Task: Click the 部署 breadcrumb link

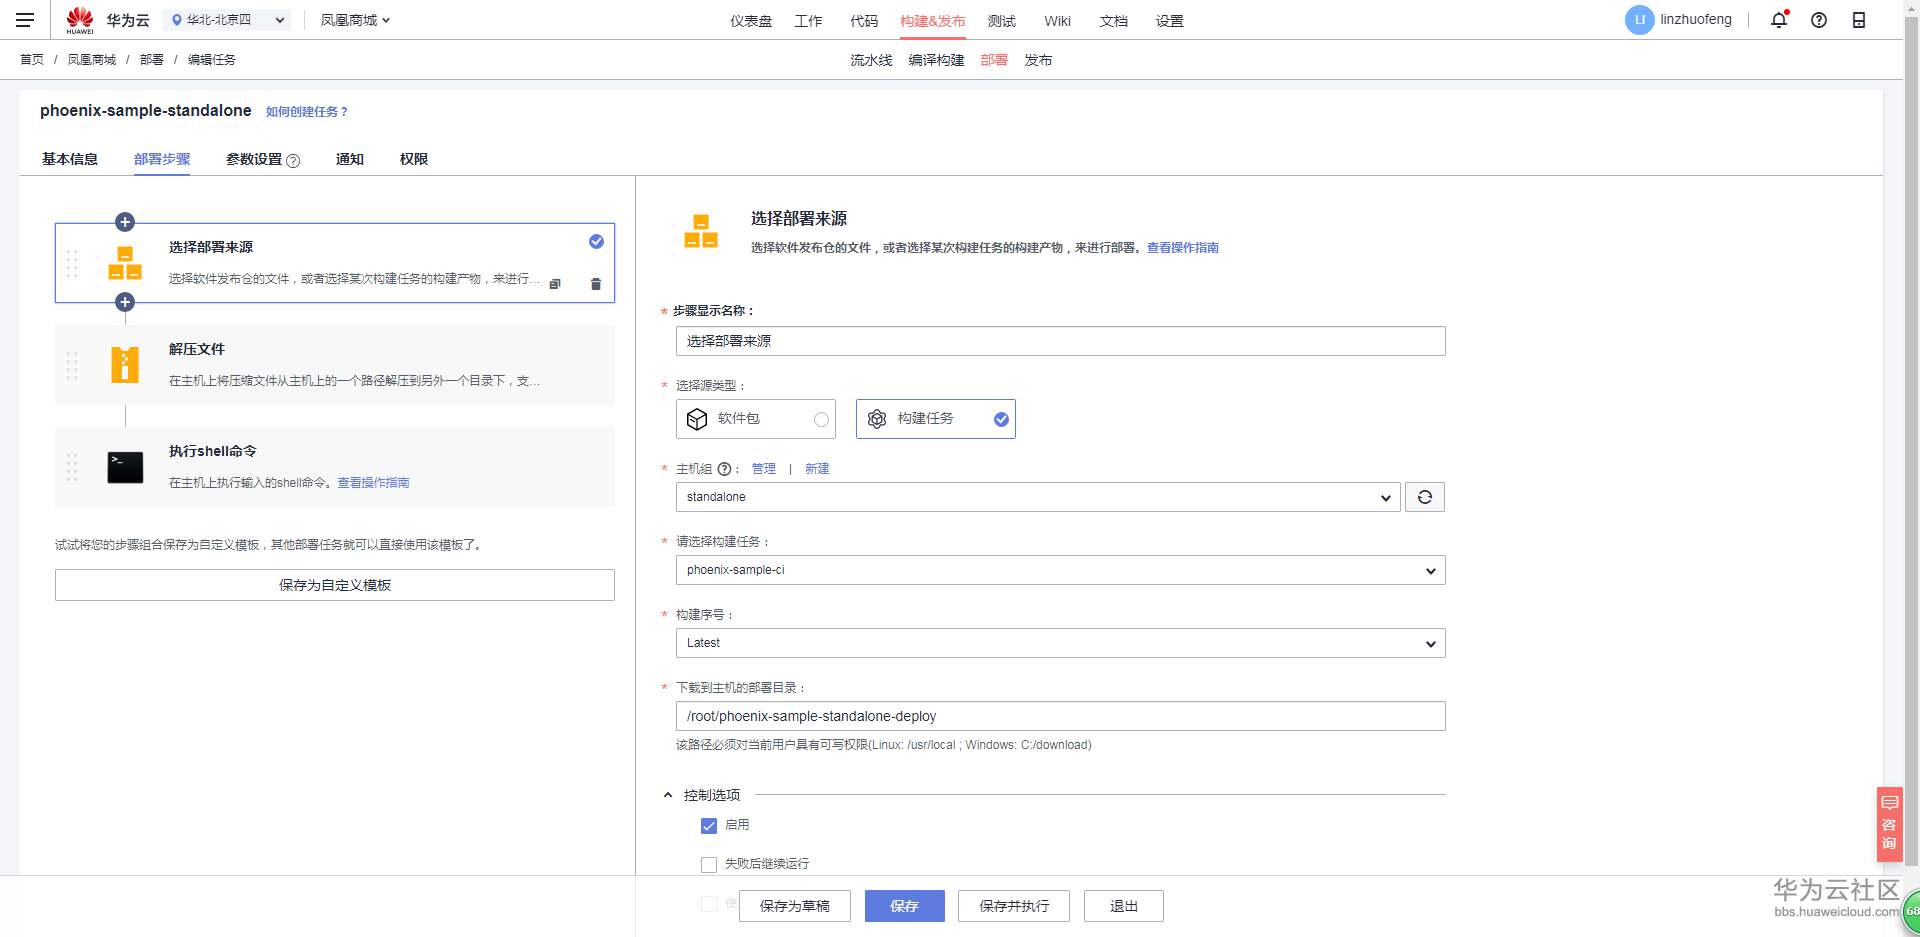Action: pyautogui.click(x=152, y=60)
